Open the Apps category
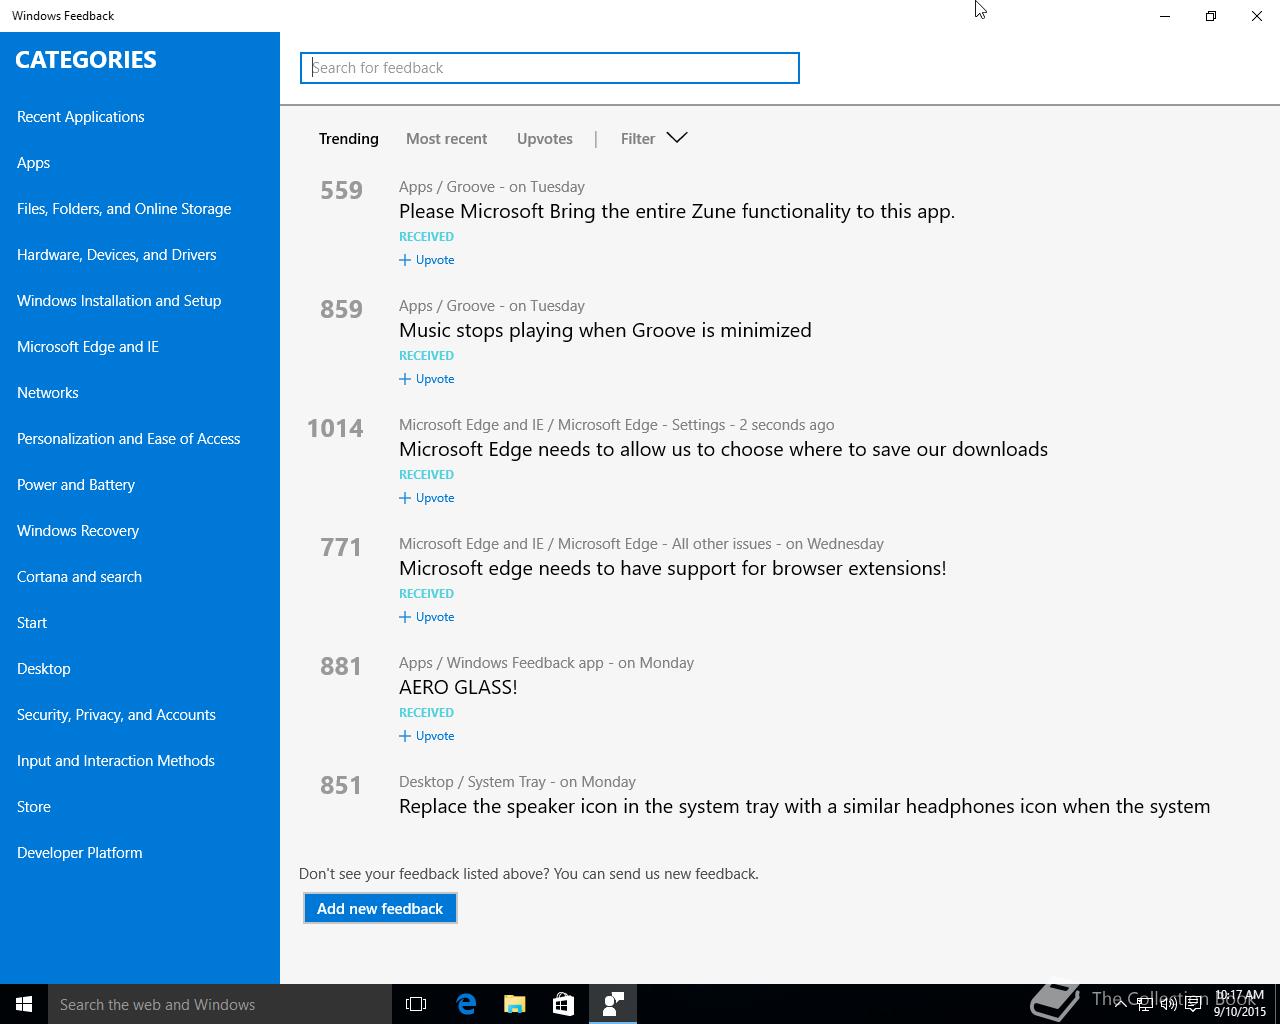The width and height of the screenshot is (1280, 1024). click(33, 163)
